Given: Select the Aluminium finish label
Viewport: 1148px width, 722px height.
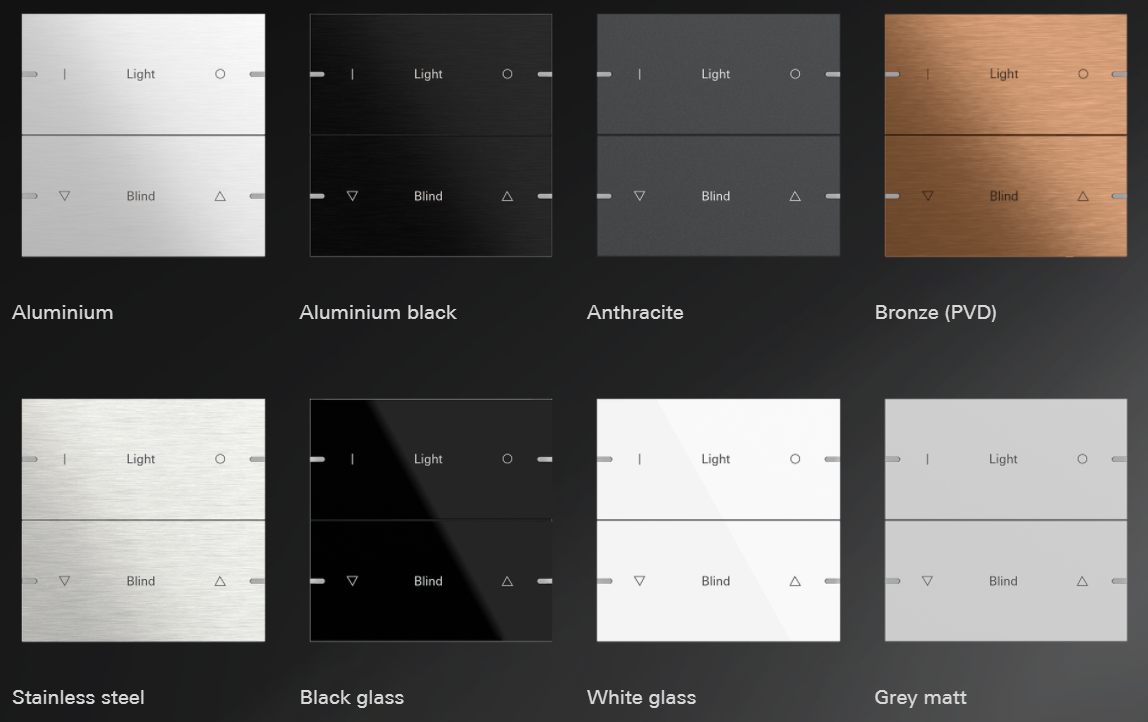Looking at the screenshot, I should click(x=63, y=313).
